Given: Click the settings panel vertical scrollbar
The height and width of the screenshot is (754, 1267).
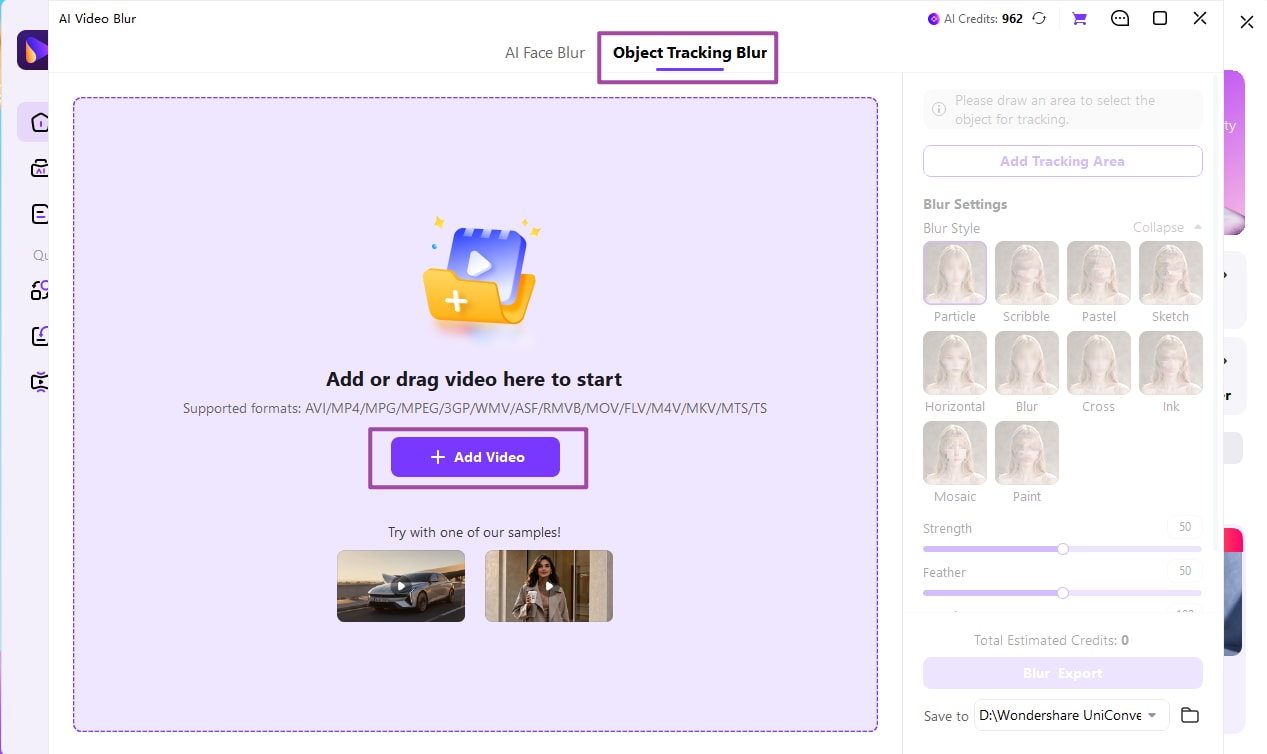Looking at the screenshot, I should 1215,315.
